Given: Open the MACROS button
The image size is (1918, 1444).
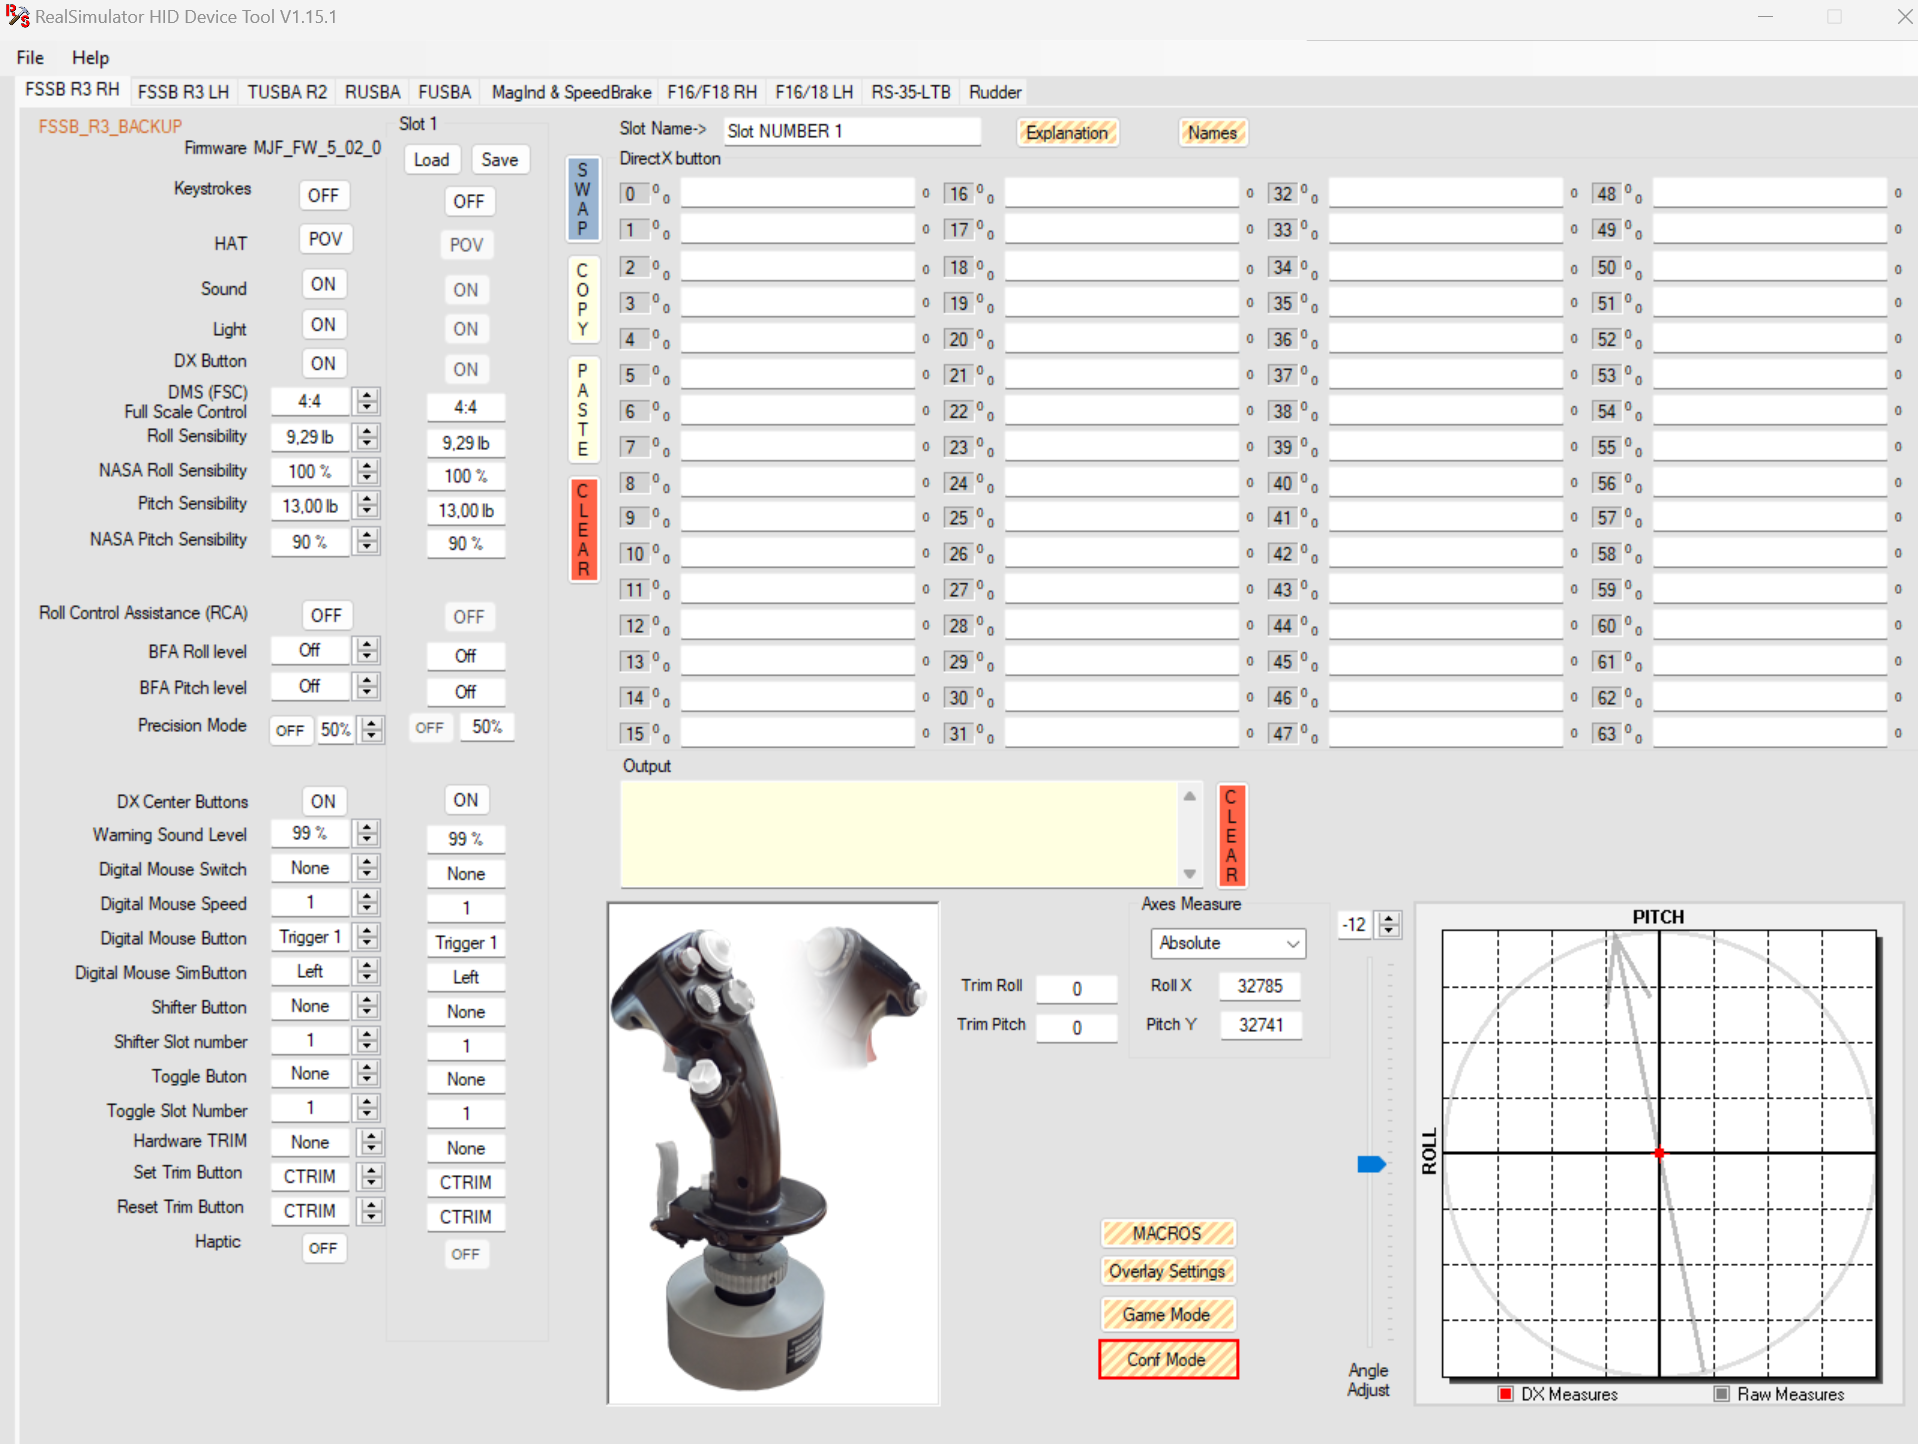Looking at the screenshot, I should [1167, 1233].
